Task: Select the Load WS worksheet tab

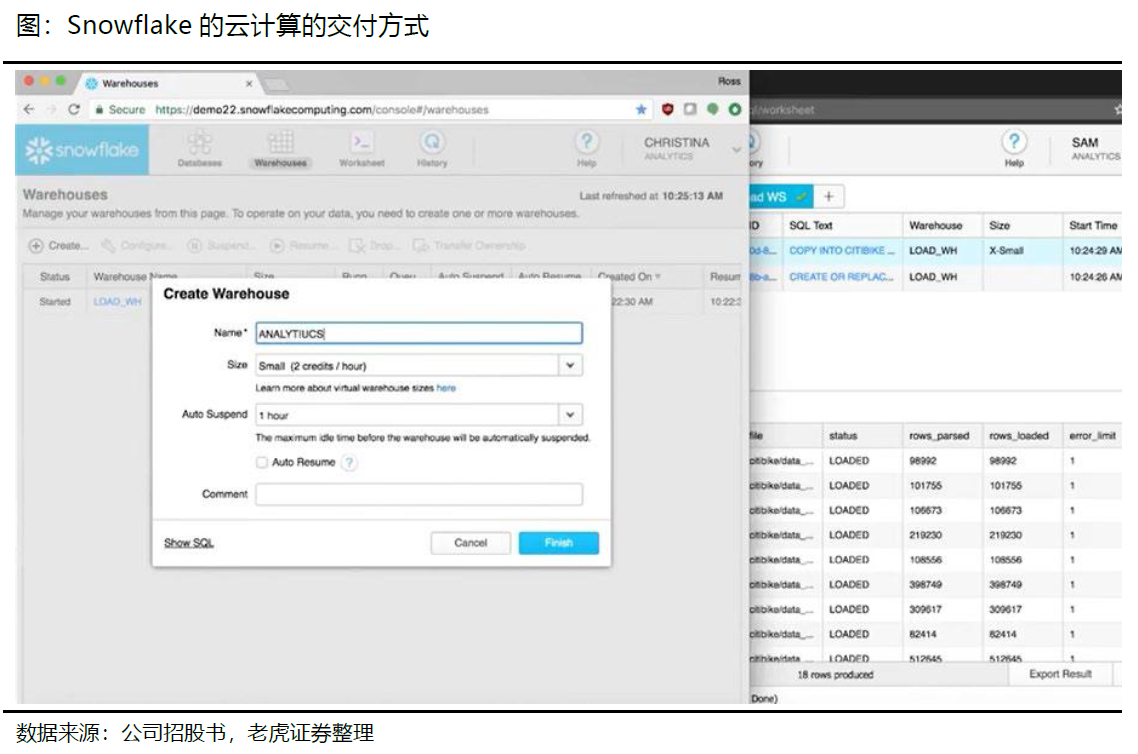Action: pos(780,197)
